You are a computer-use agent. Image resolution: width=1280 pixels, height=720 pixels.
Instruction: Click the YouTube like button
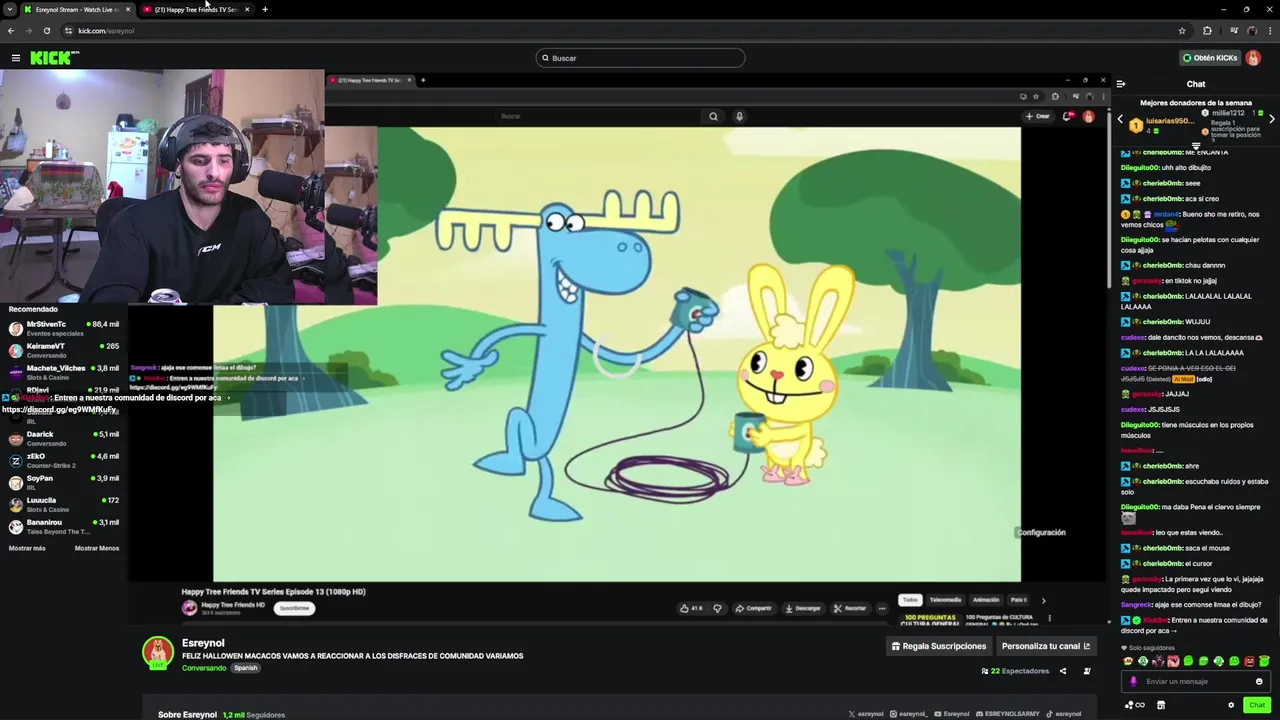click(x=690, y=608)
